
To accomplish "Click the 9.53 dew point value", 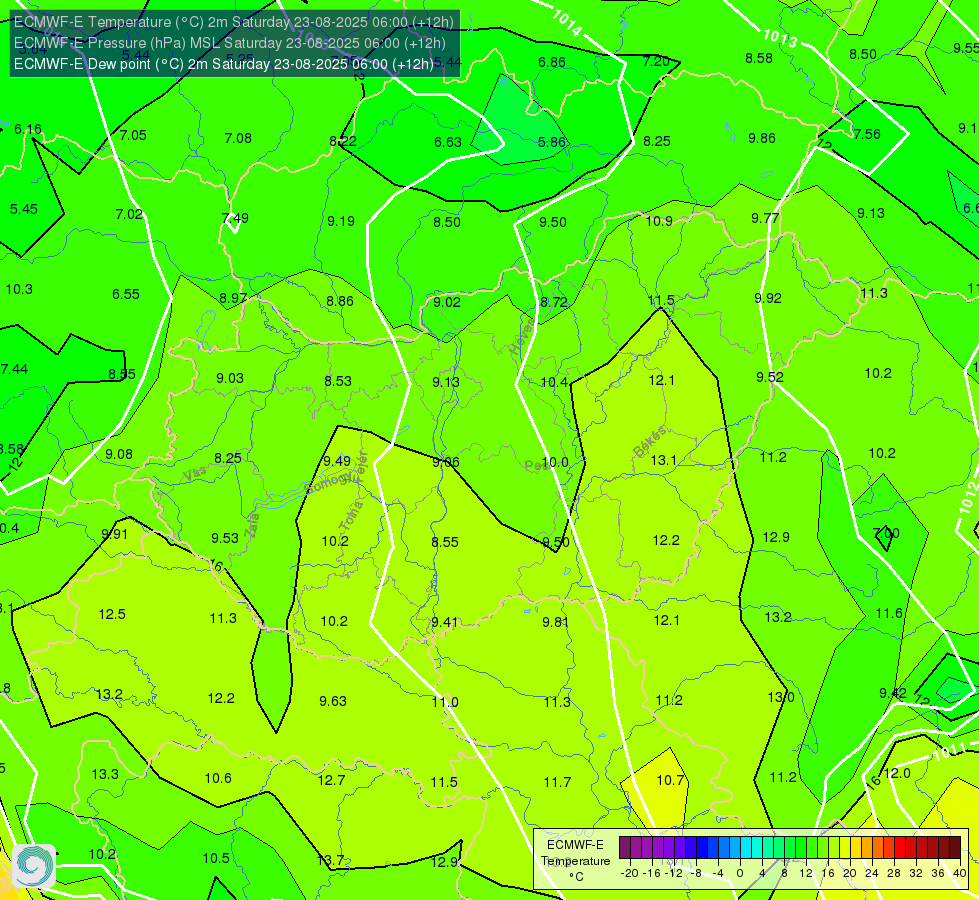I will click(225, 538).
